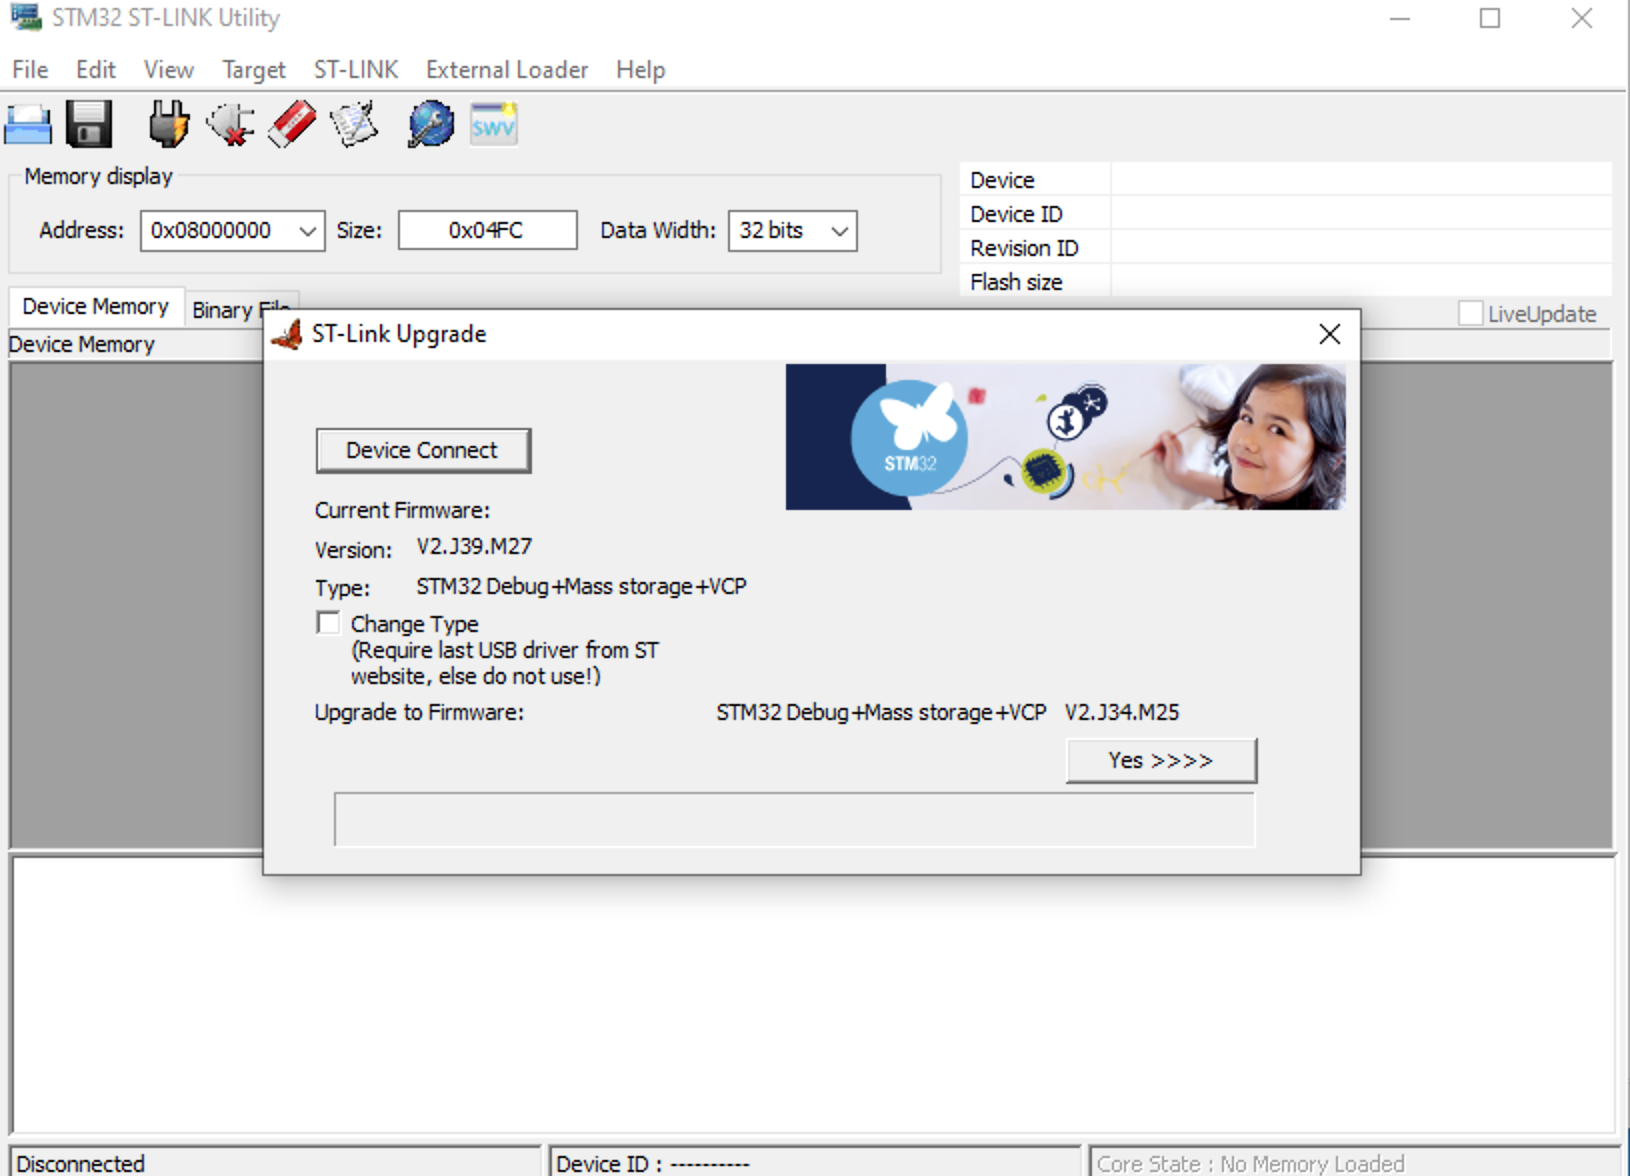
Task: Open the ST-LINK menu
Action: coord(356,70)
